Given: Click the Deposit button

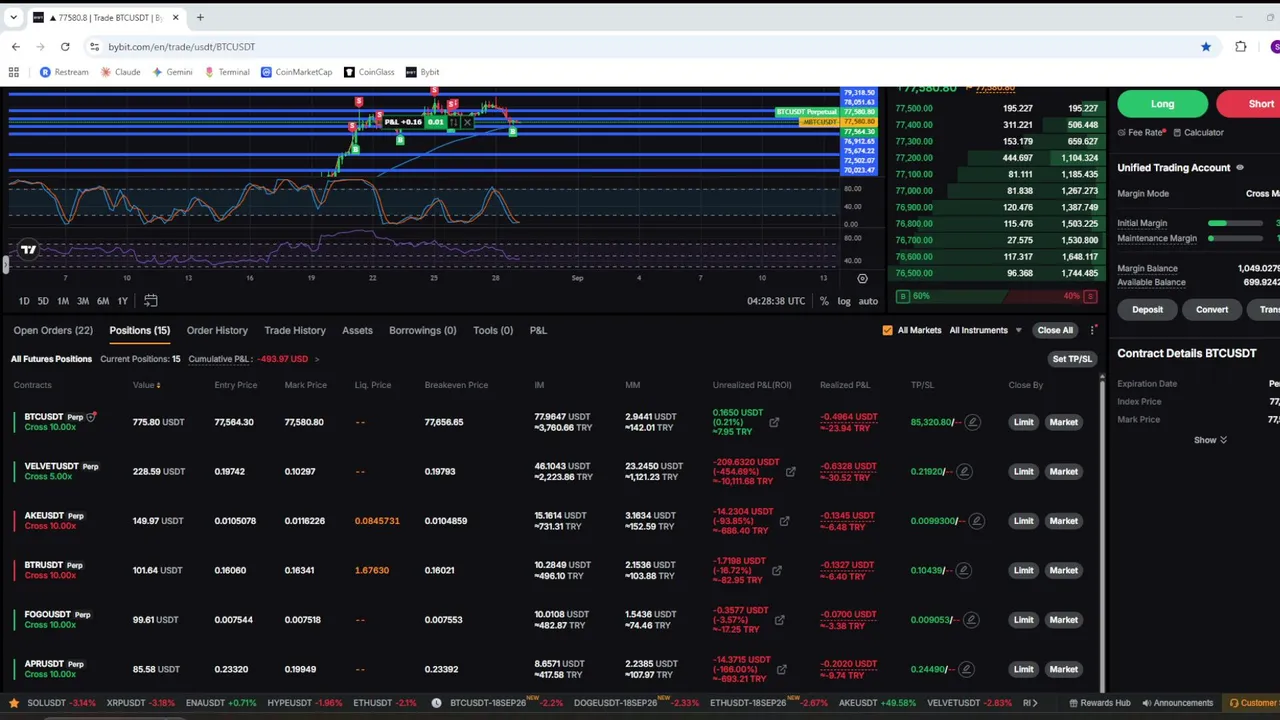Looking at the screenshot, I should pyautogui.click(x=1147, y=310).
